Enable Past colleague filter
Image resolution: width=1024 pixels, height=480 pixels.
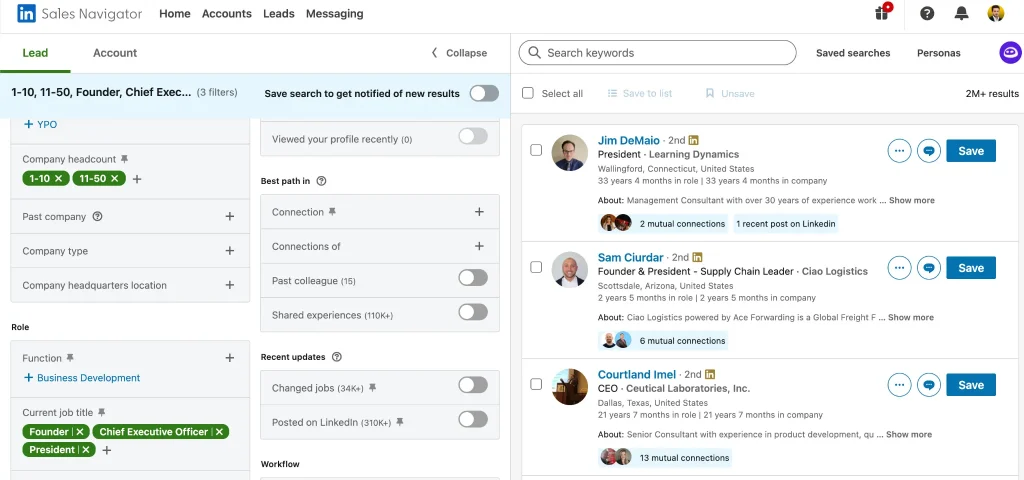coord(473,278)
